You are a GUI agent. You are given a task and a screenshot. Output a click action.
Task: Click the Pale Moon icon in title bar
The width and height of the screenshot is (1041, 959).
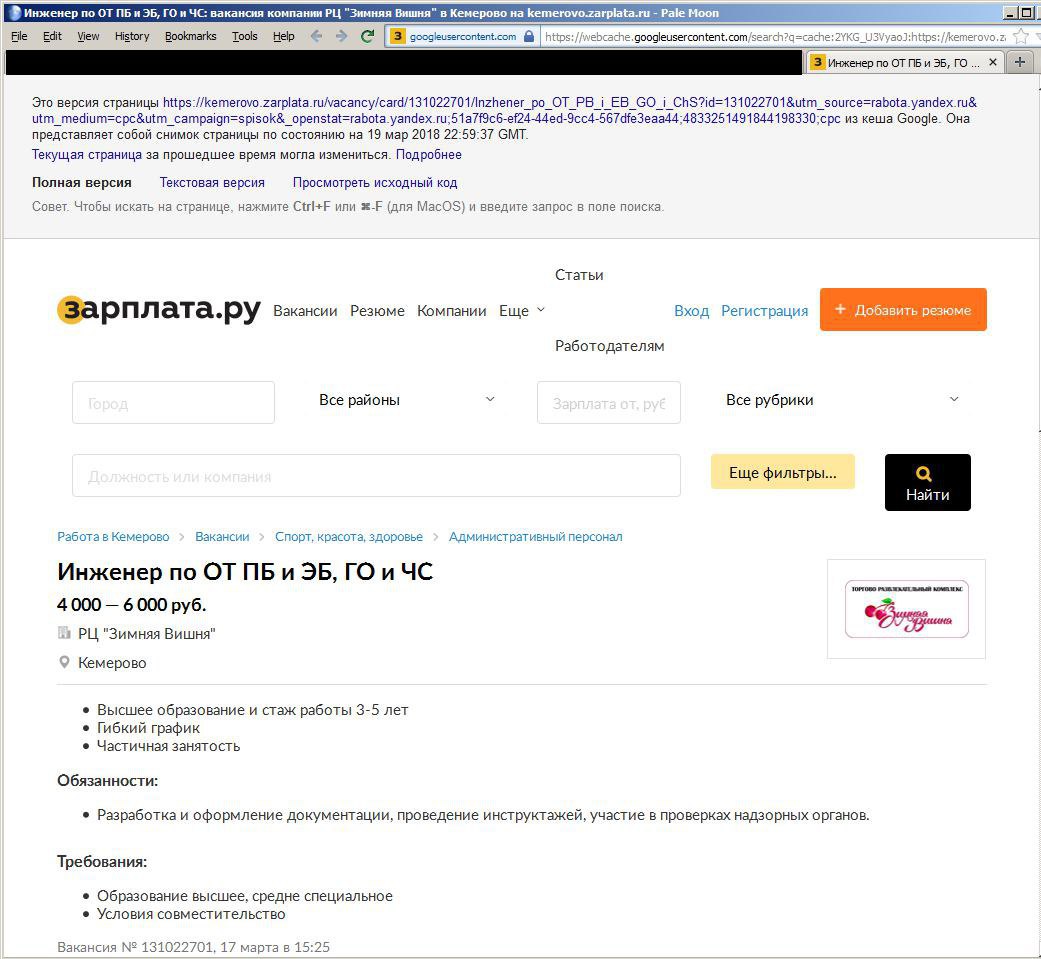point(14,12)
